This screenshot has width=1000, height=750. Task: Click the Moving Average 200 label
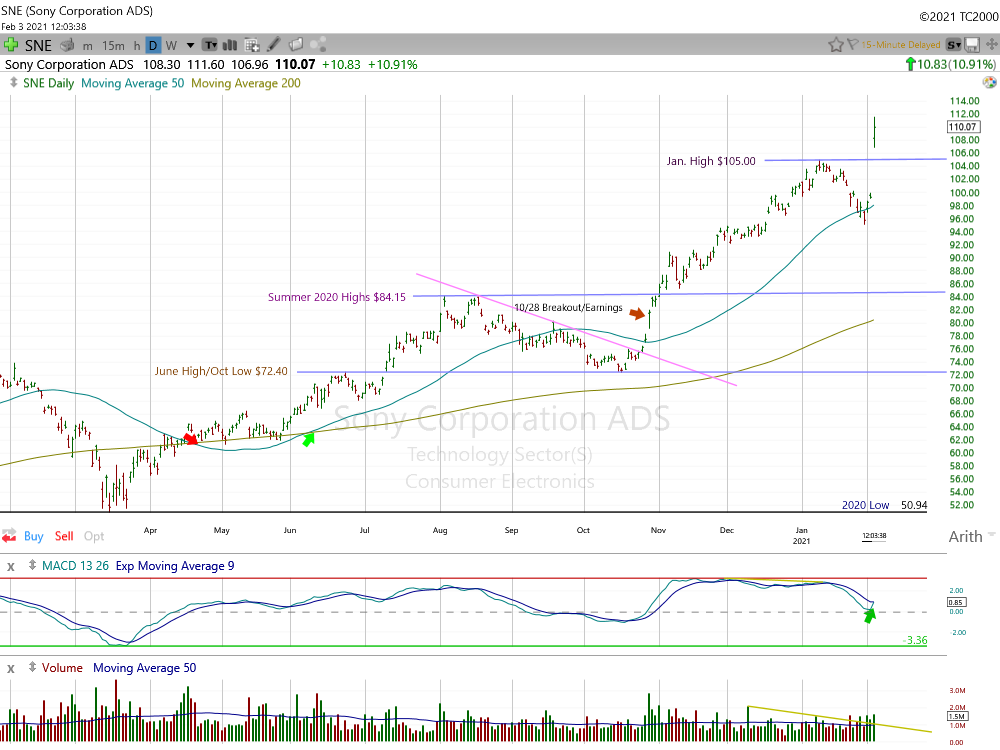(246, 84)
